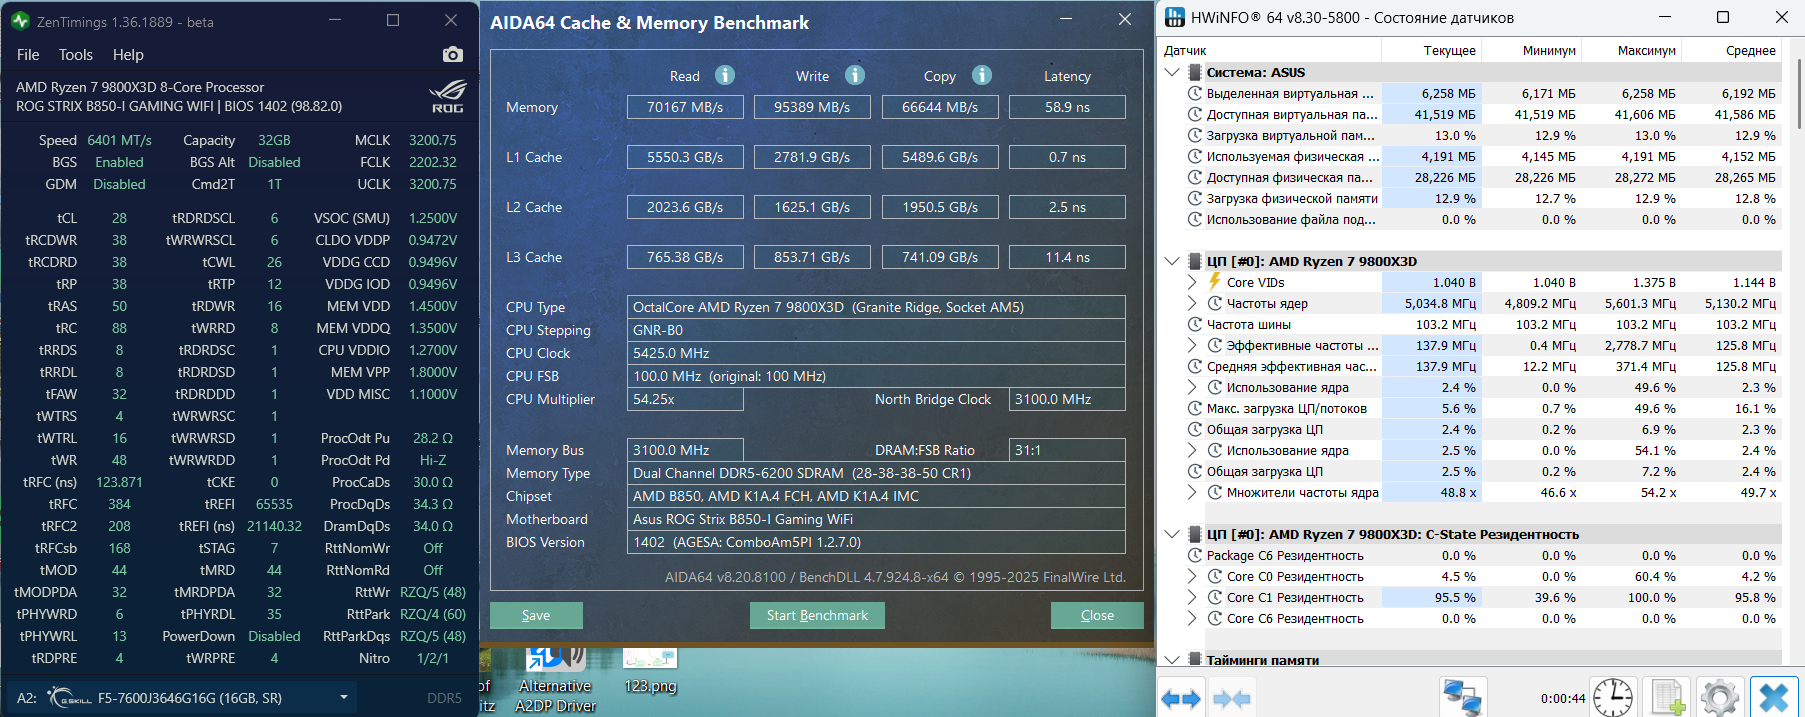Expand the Эффективные частоты row

pos(1192,345)
